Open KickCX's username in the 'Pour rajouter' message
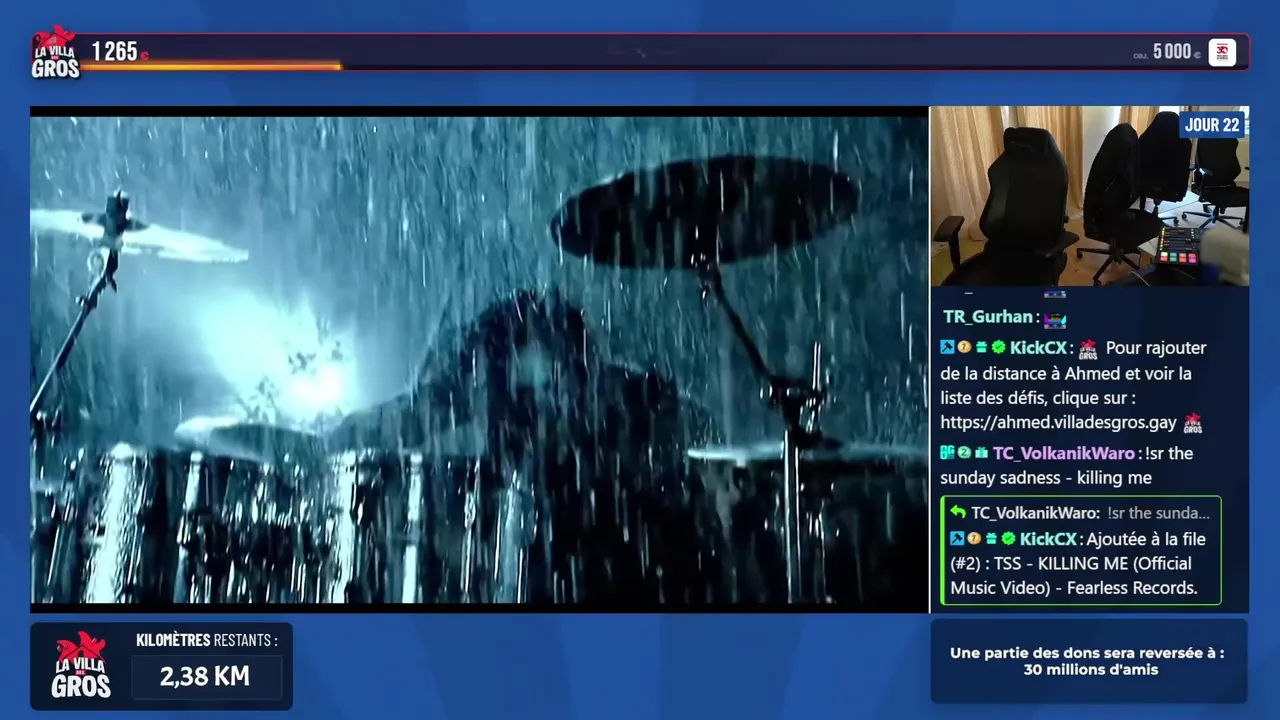Screen dimensions: 1280x720 point(1038,348)
